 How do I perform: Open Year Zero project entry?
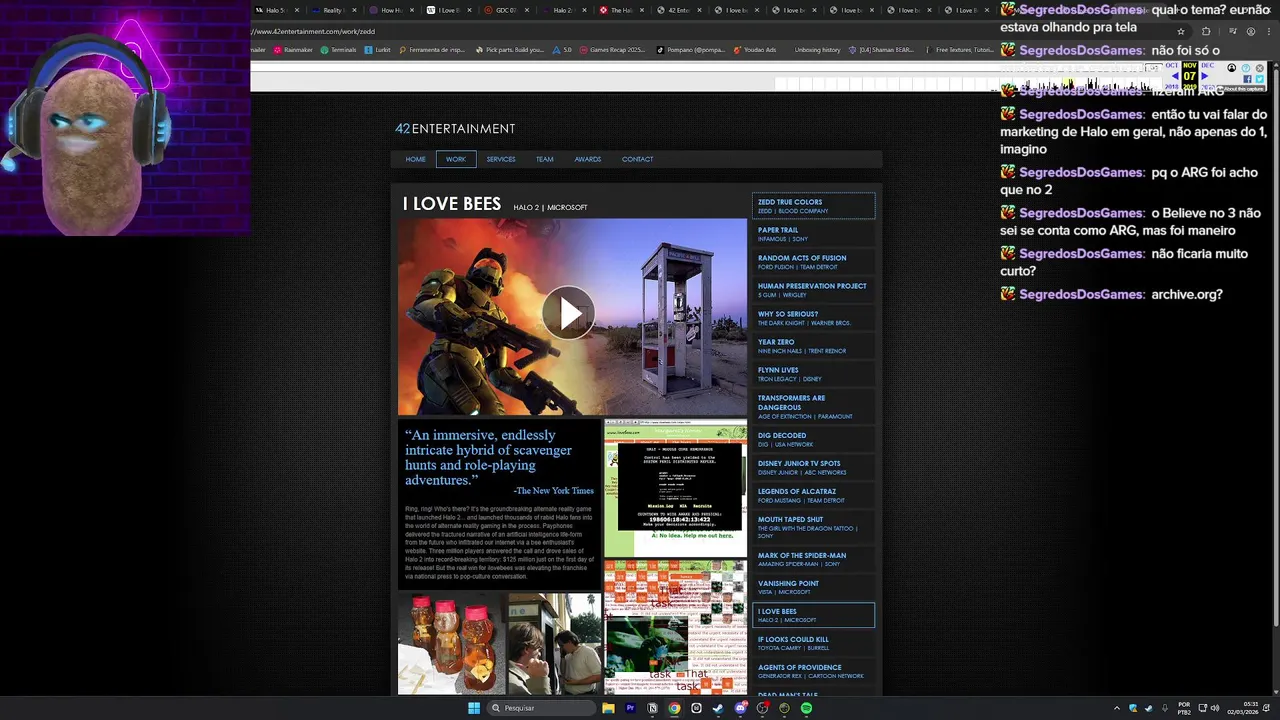(x=813, y=346)
